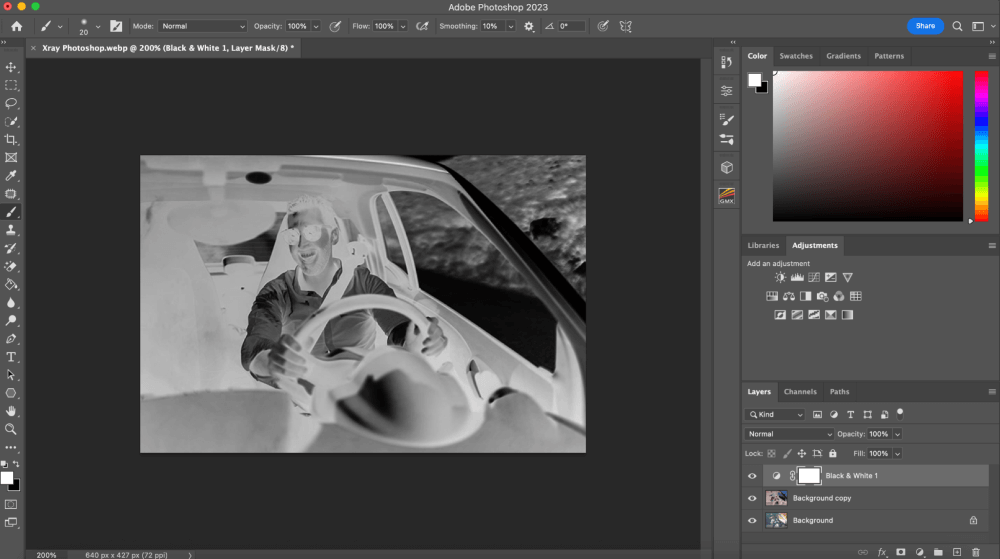Choose the Hand tool
The width and height of the screenshot is (1000, 559).
[x=12, y=411]
